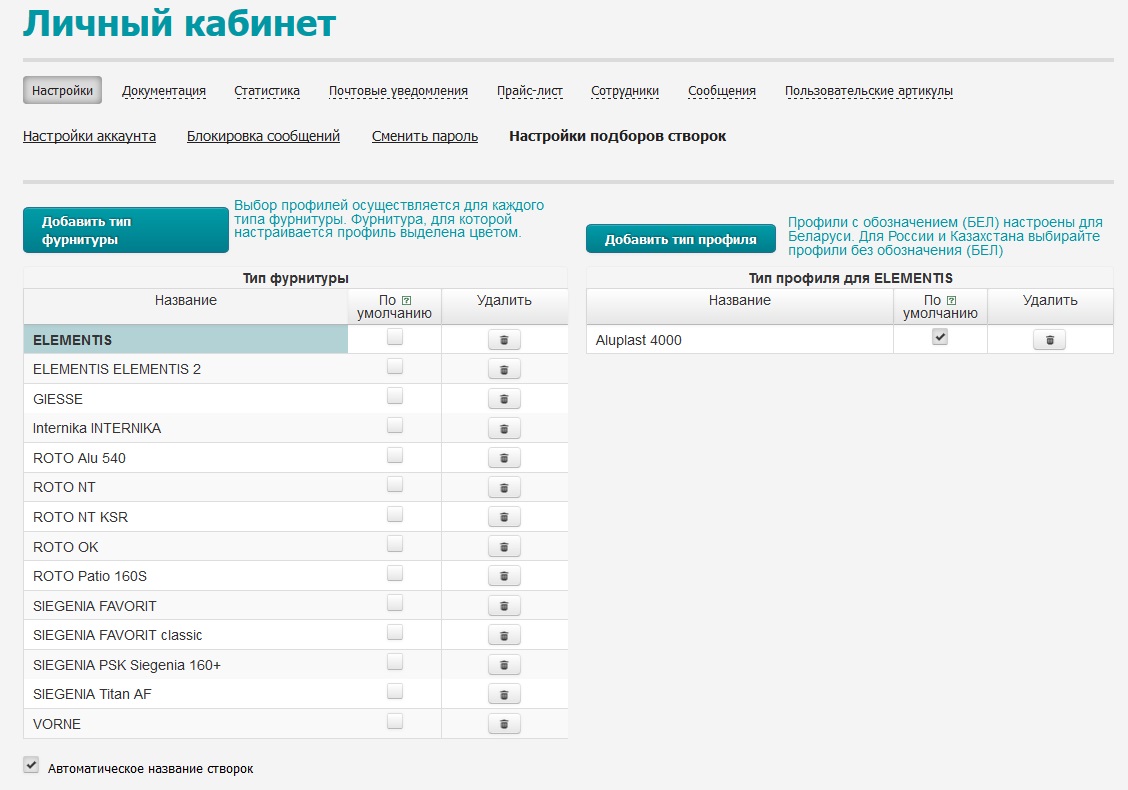Click the Добавить тип фурнитуры button
Viewport: 1128px width, 790px height.
click(125, 230)
